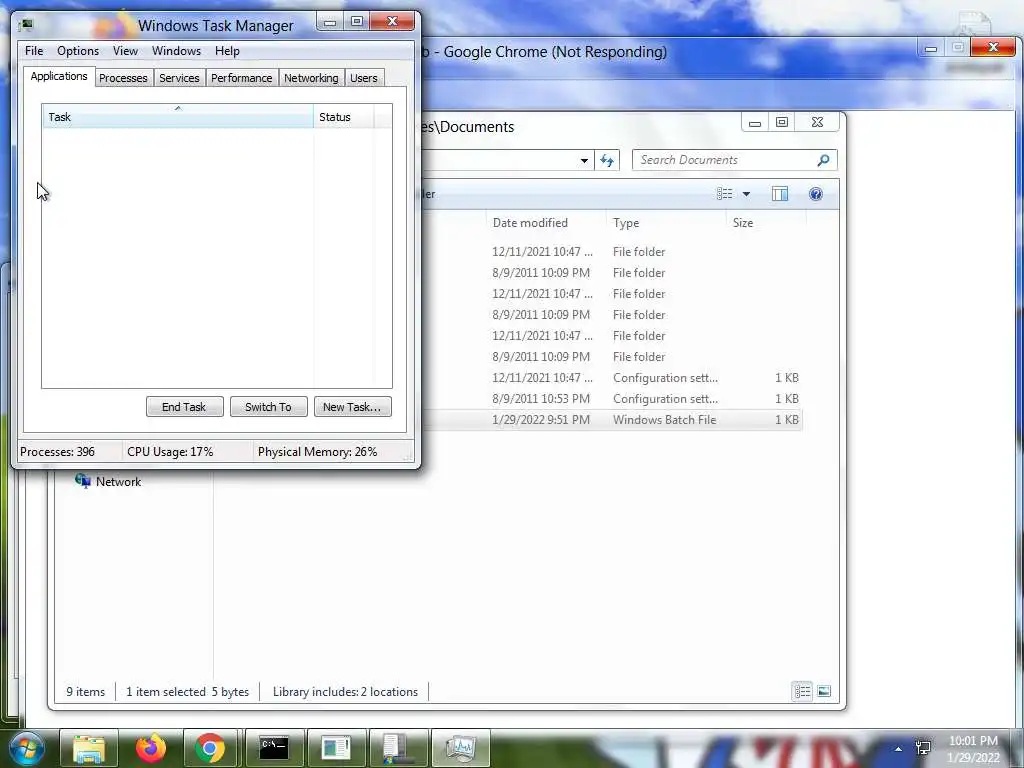
Task: Sort by the Task column header
Action: pyautogui.click(x=178, y=117)
